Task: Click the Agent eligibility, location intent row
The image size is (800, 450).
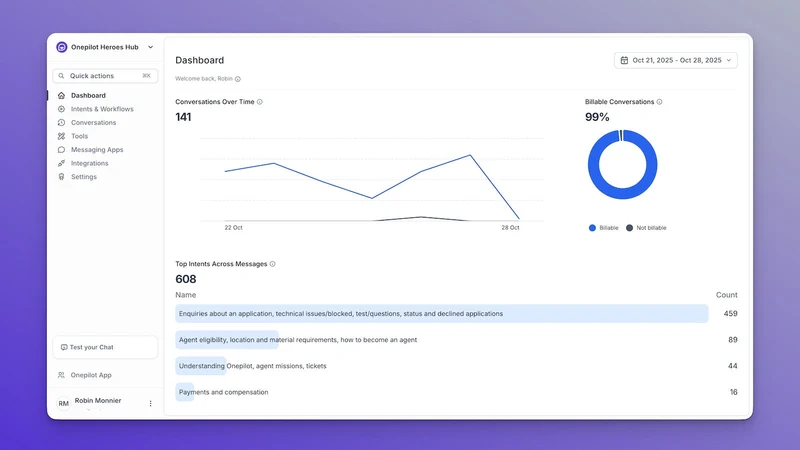Action: tap(456, 340)
